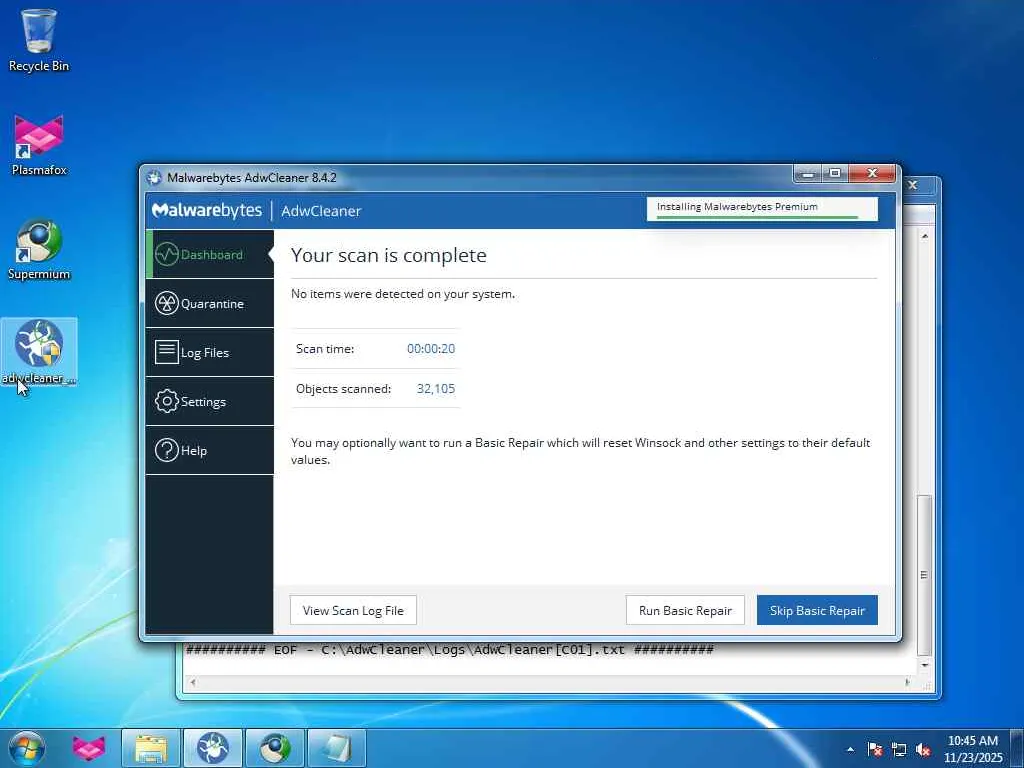Click View Scan Log File button
The height and width of the screenshot is (768, 1024).
353,610
